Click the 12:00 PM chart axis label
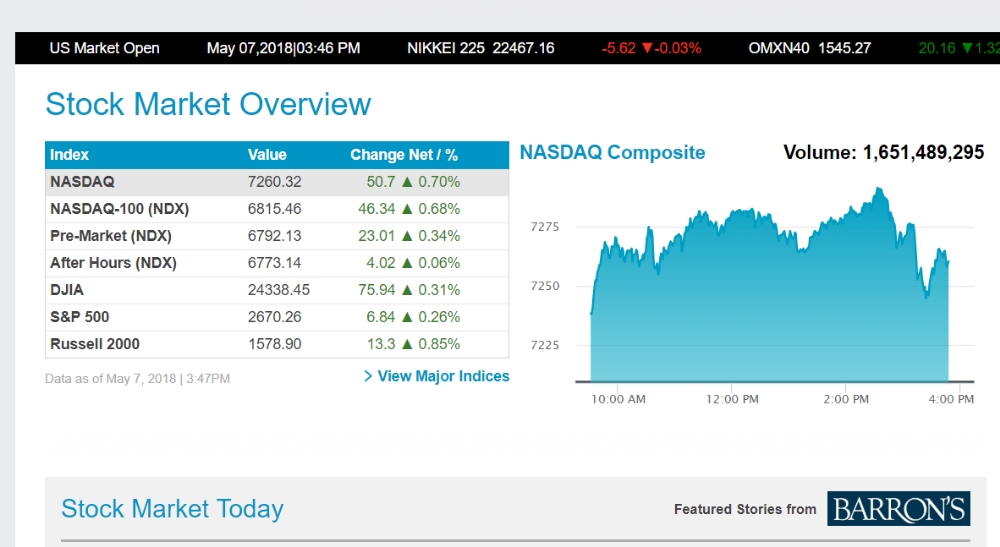 (732, 399)
